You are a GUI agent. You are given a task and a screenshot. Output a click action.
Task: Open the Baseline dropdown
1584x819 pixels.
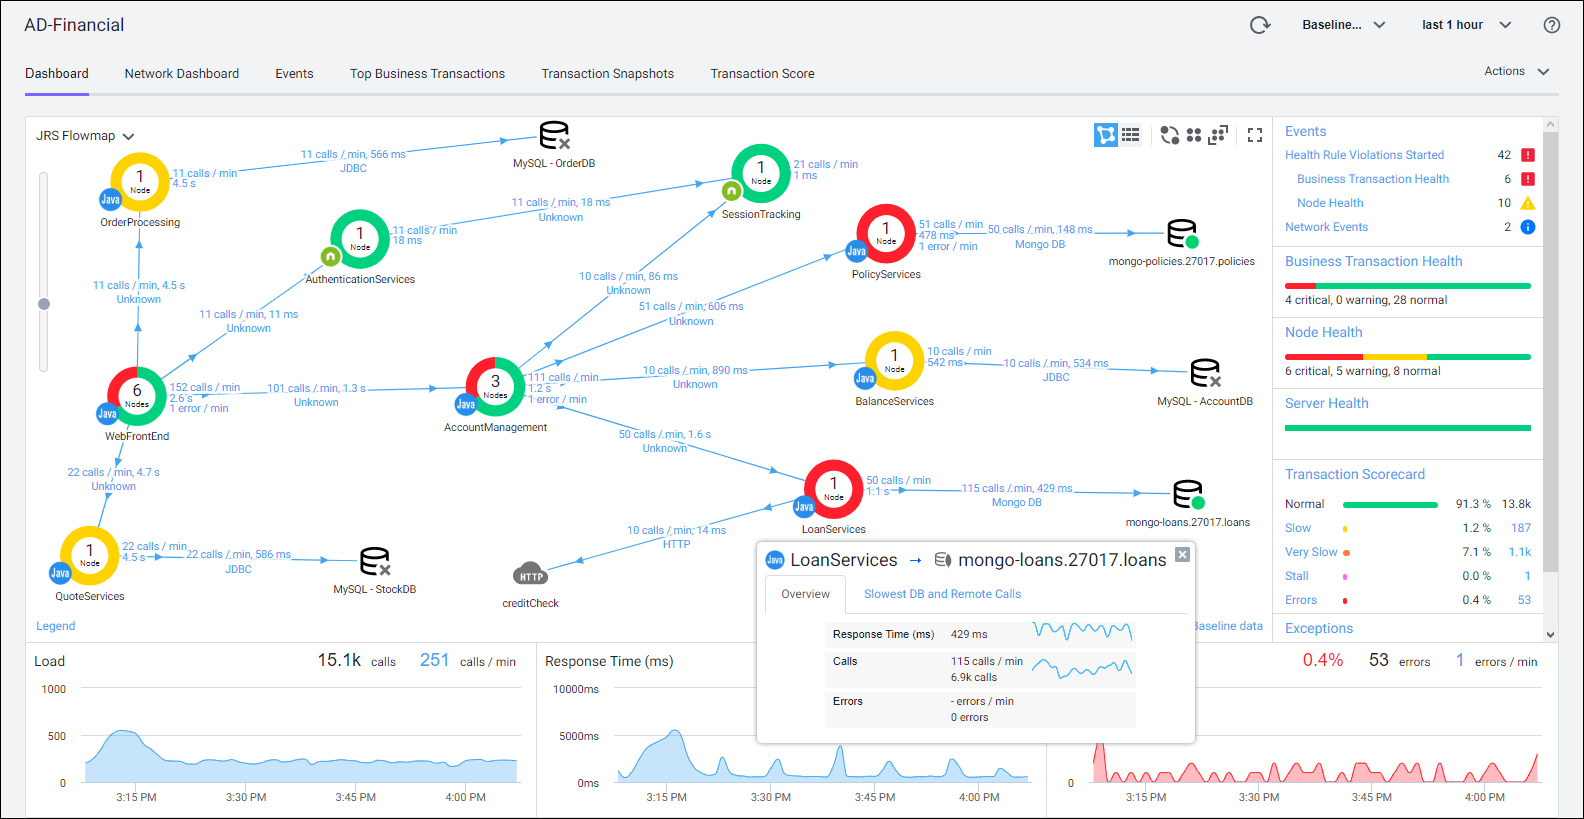pos(1343,25)
